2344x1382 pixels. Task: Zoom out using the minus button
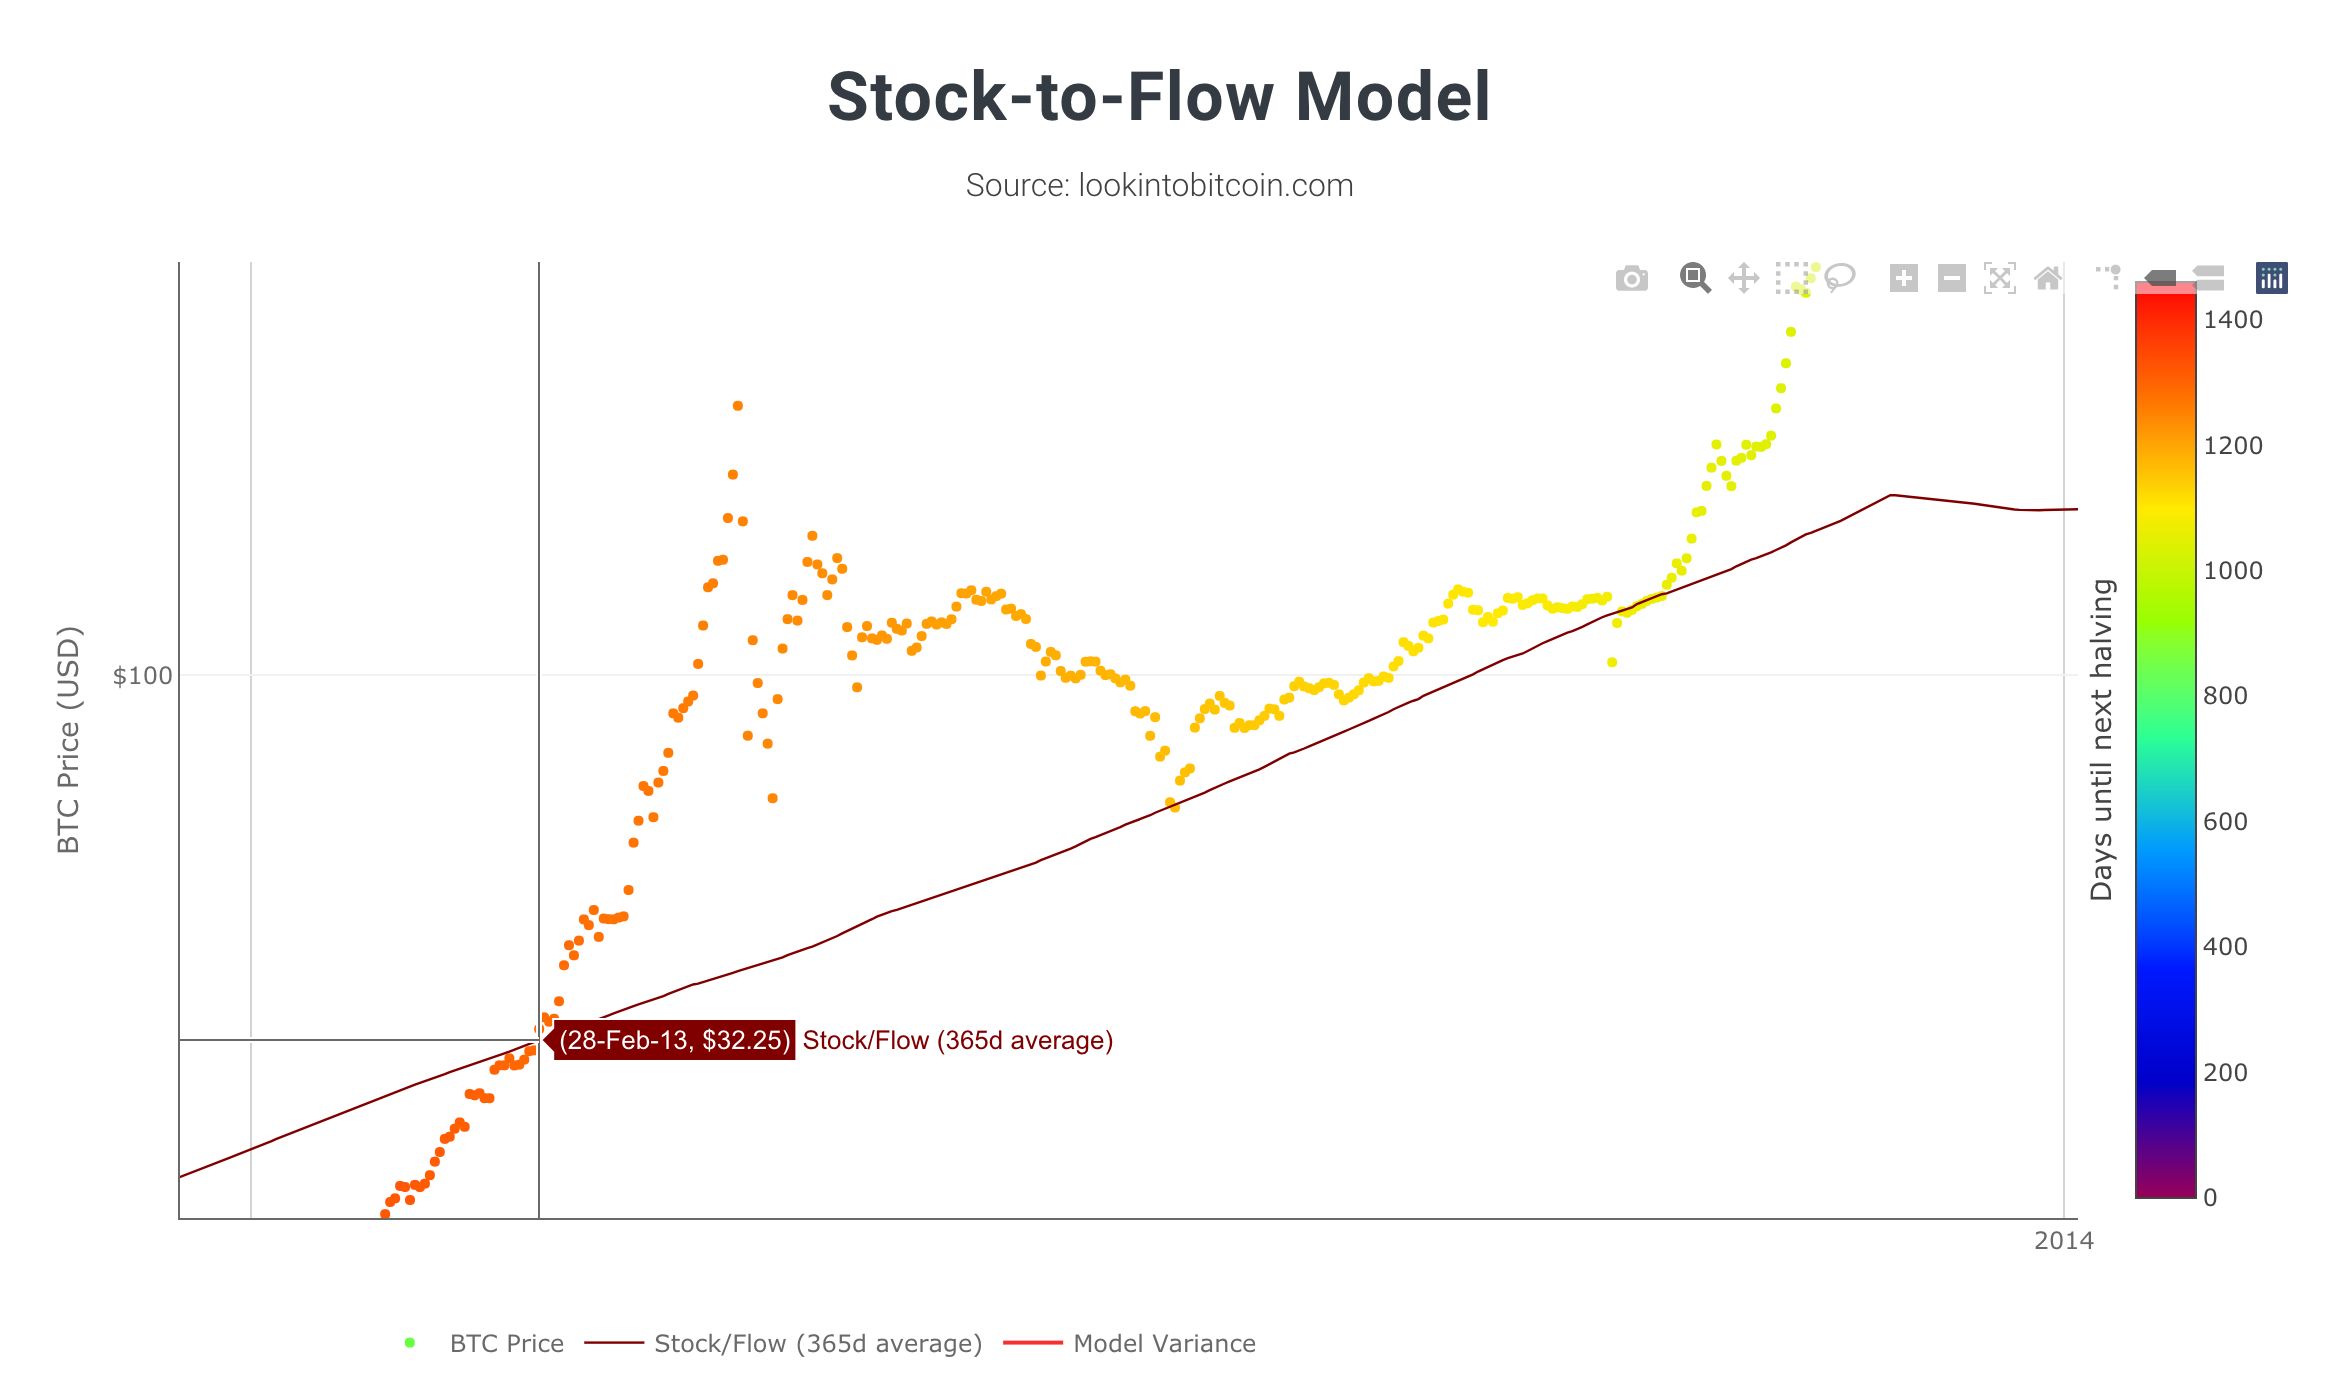coord(1951,278)
